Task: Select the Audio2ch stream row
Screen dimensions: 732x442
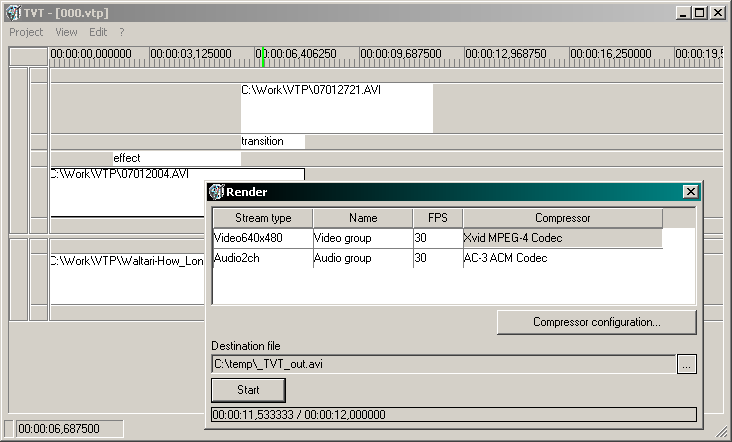Action: coord(437,258)
